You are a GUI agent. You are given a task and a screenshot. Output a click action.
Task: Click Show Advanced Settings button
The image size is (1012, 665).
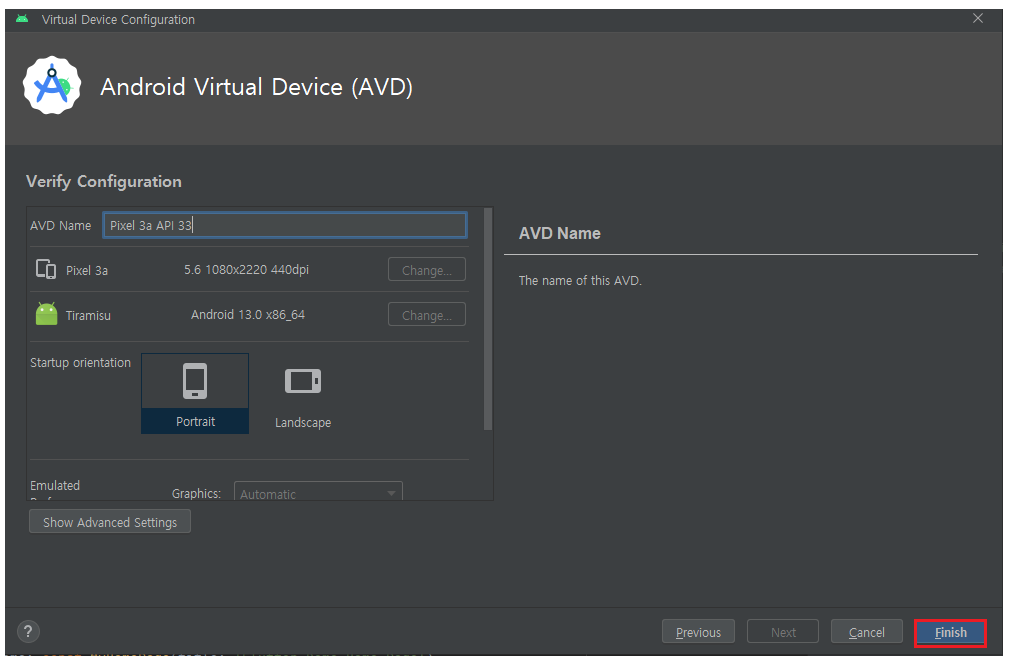[x=110, y=522]
